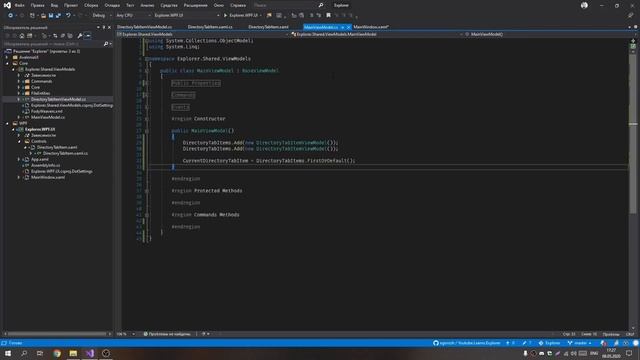Click the Open File toolbar icon
This screenshot has height=360, width=640.
(43, 16)
